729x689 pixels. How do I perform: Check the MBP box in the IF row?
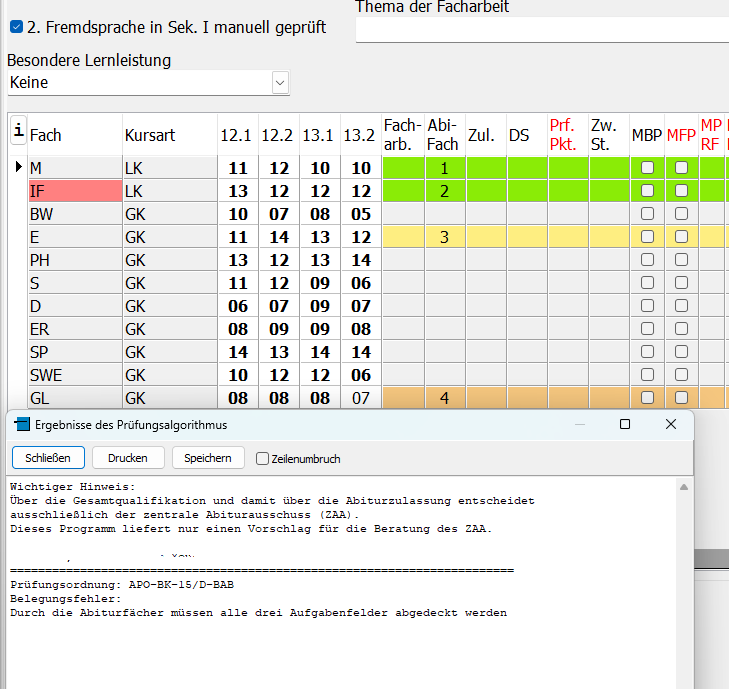tap(647, 191)
